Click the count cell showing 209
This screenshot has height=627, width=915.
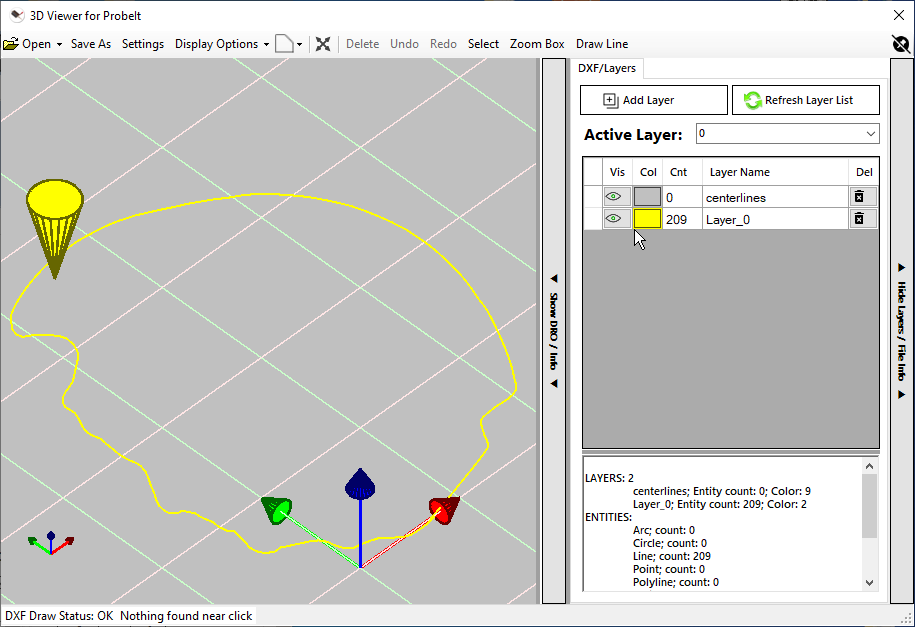pos(682,220)
